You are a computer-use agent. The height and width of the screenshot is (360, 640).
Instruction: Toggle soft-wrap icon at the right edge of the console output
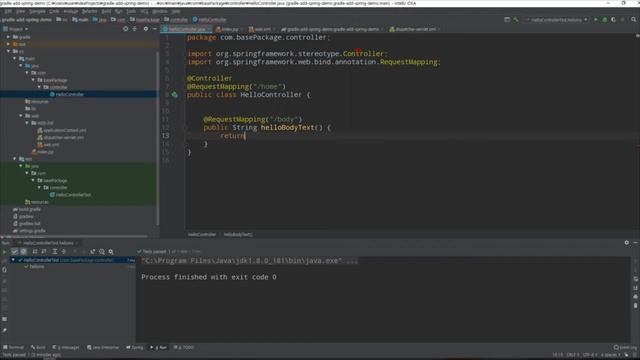(636, 279)
